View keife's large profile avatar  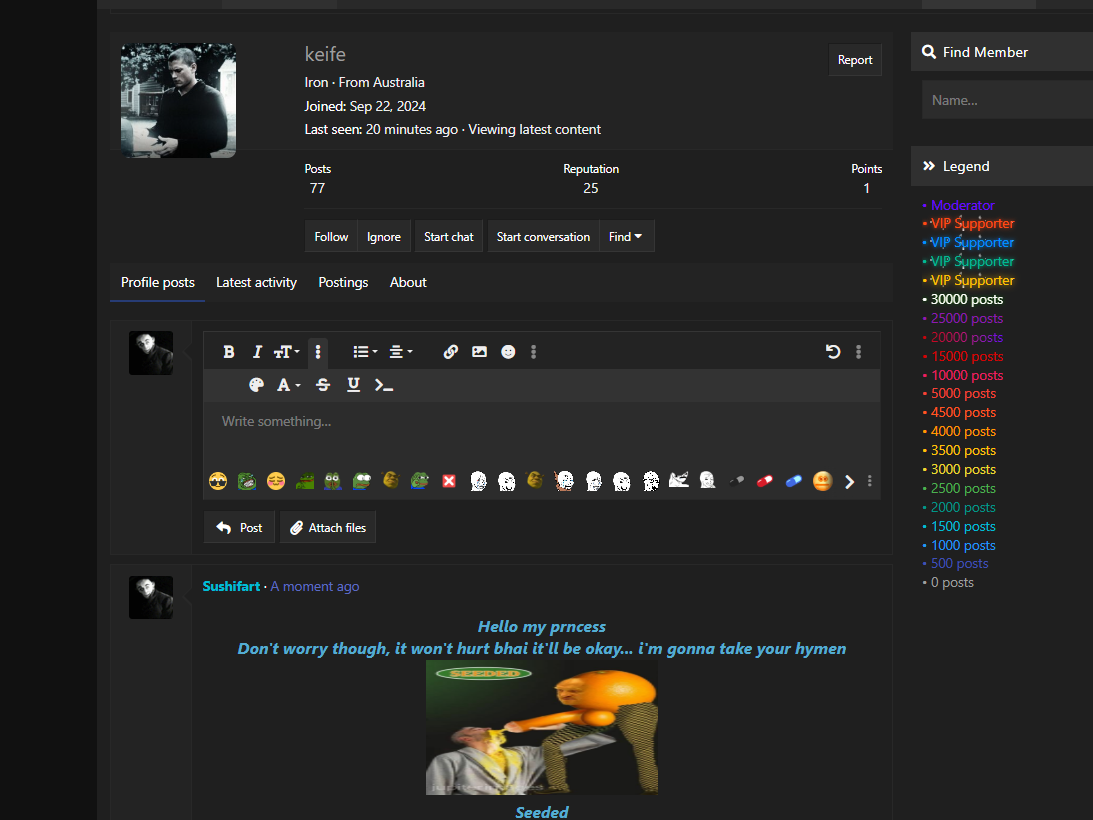coord(178,100)
